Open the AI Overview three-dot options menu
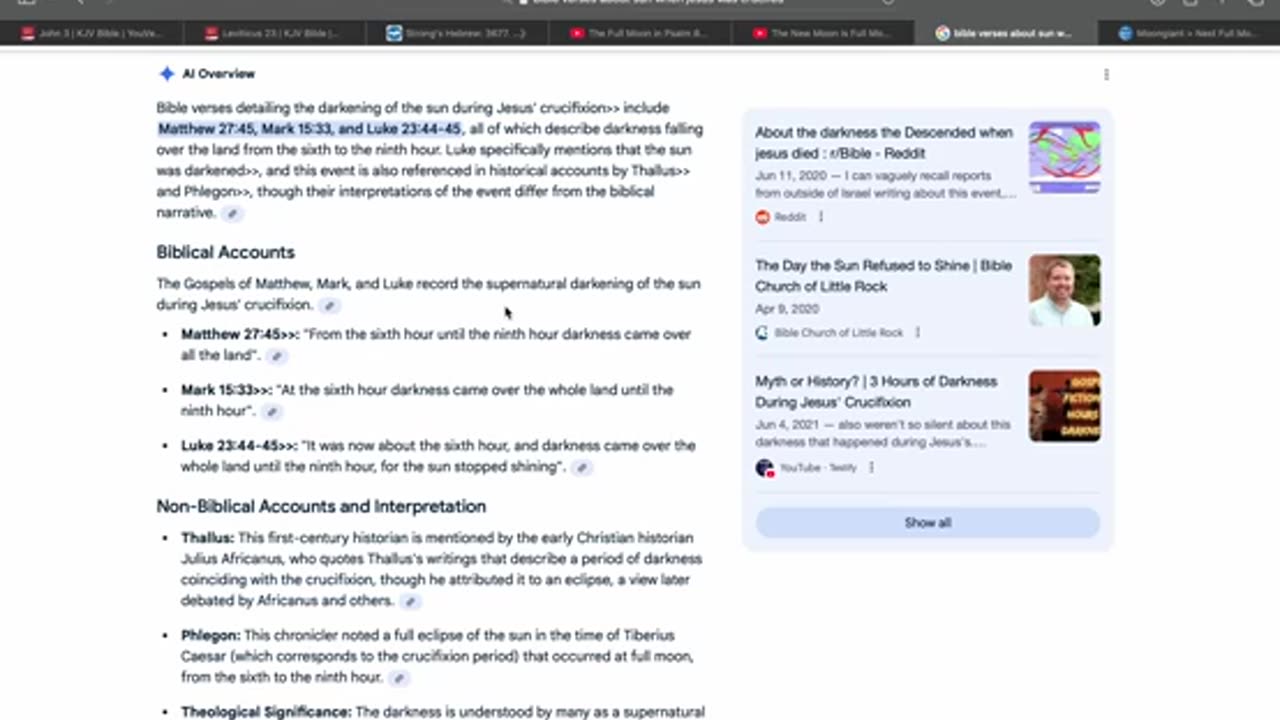The height and width of the screenshot is (720, 1280). tap(1106, 75)
